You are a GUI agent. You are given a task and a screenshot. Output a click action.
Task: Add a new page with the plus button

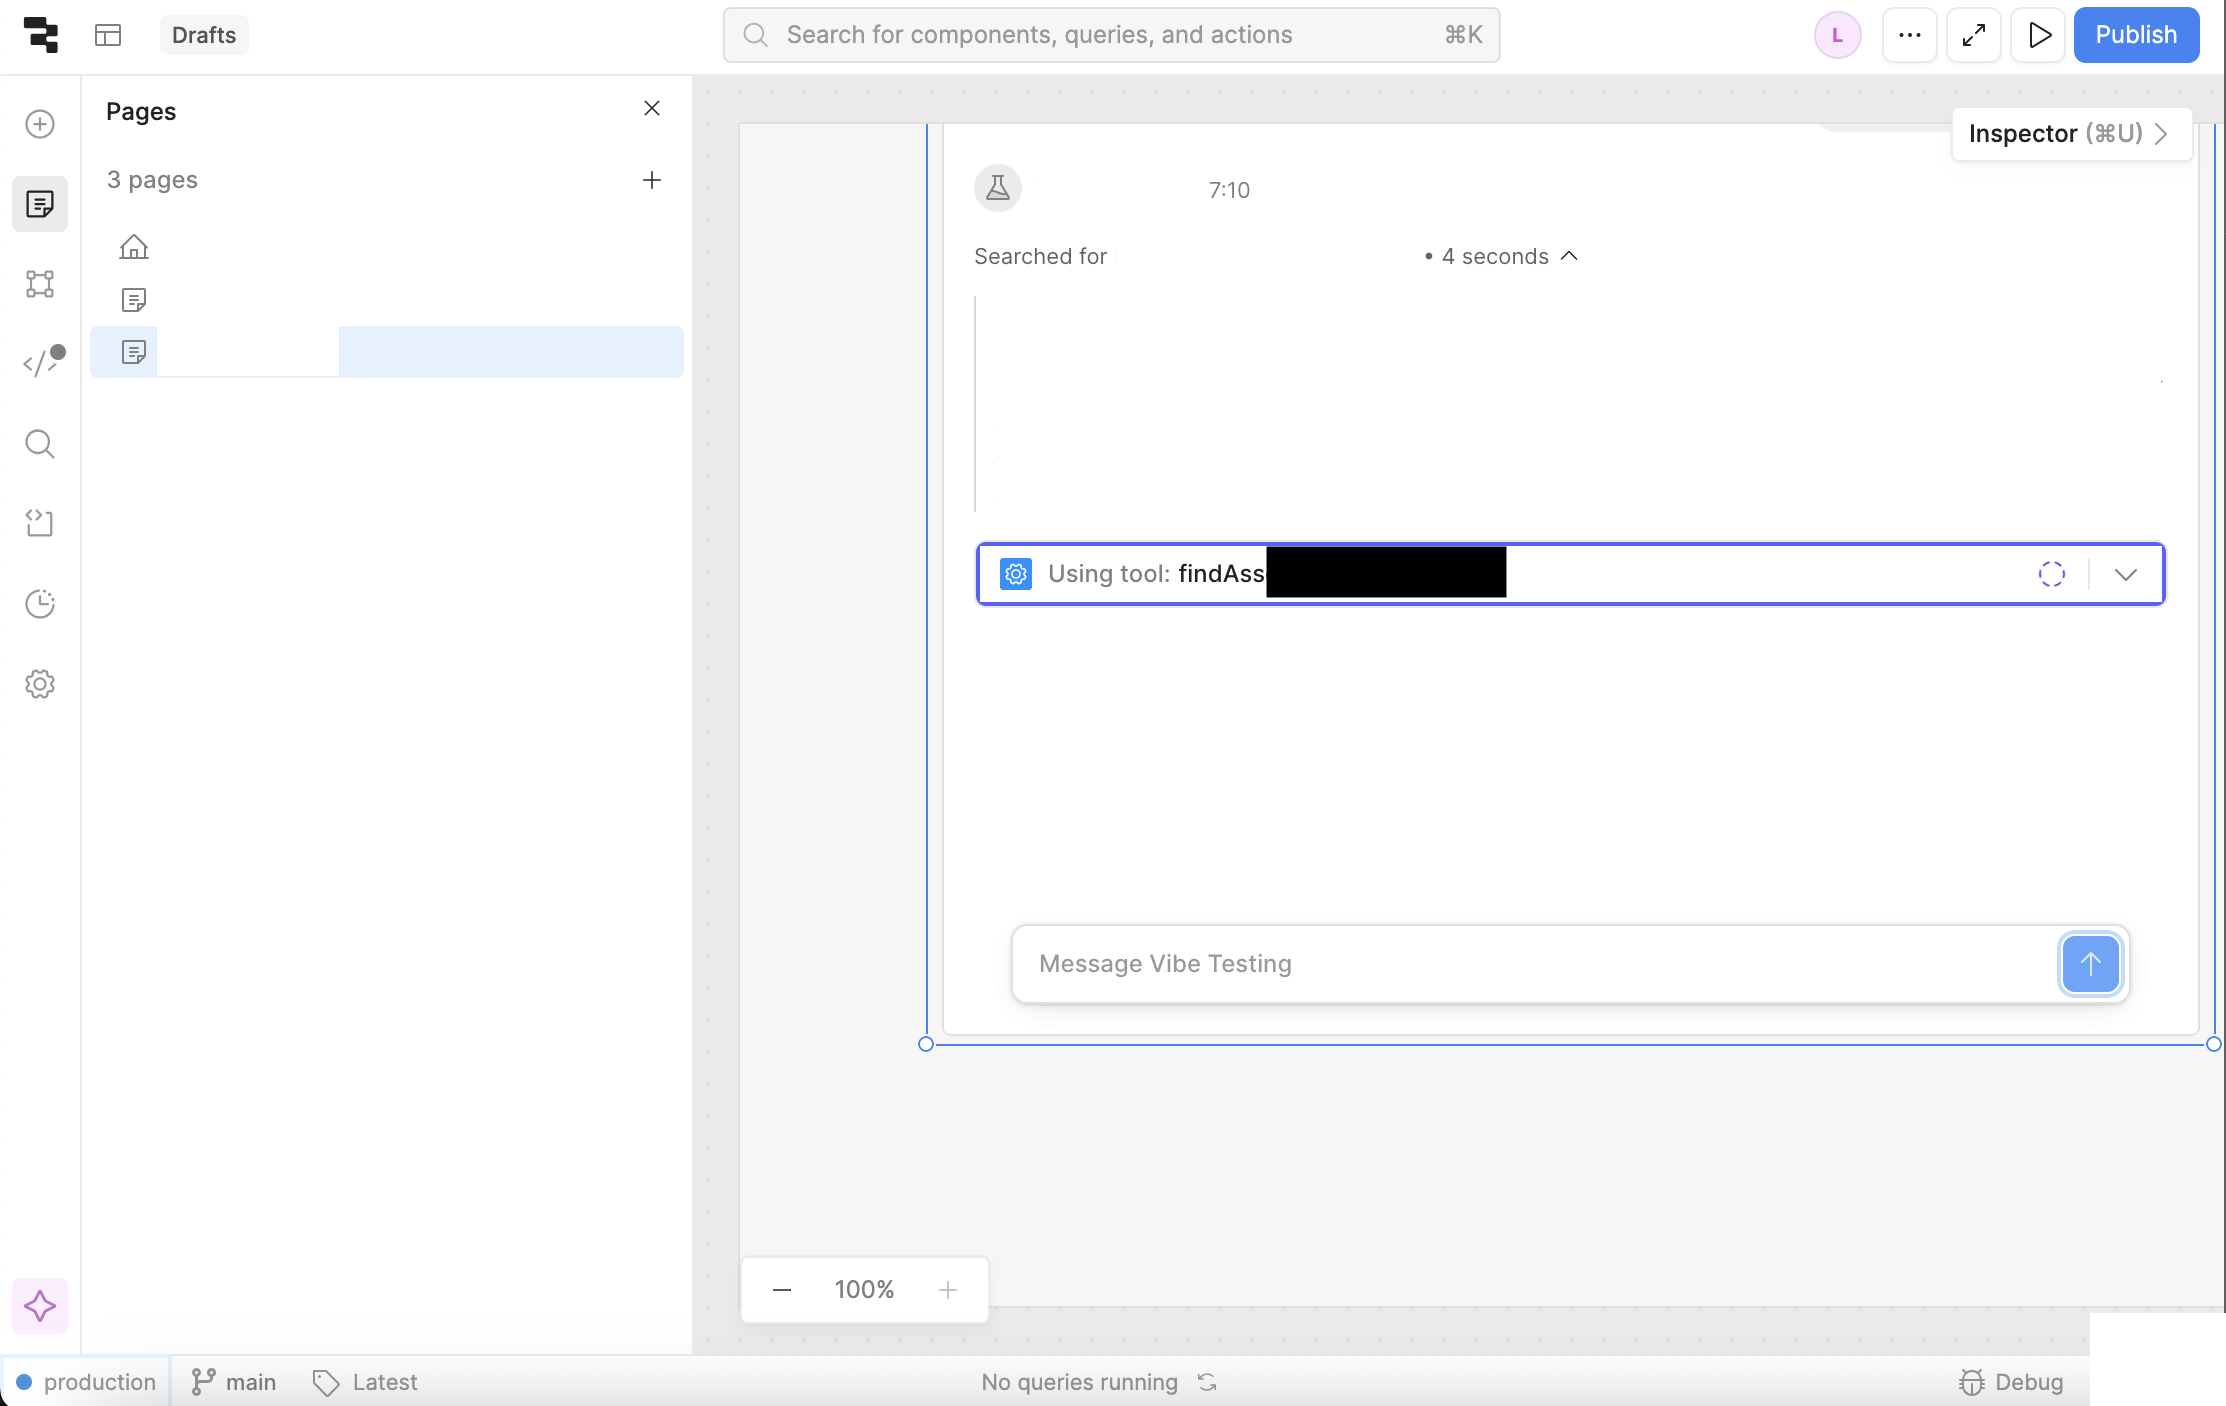point(652,180)
